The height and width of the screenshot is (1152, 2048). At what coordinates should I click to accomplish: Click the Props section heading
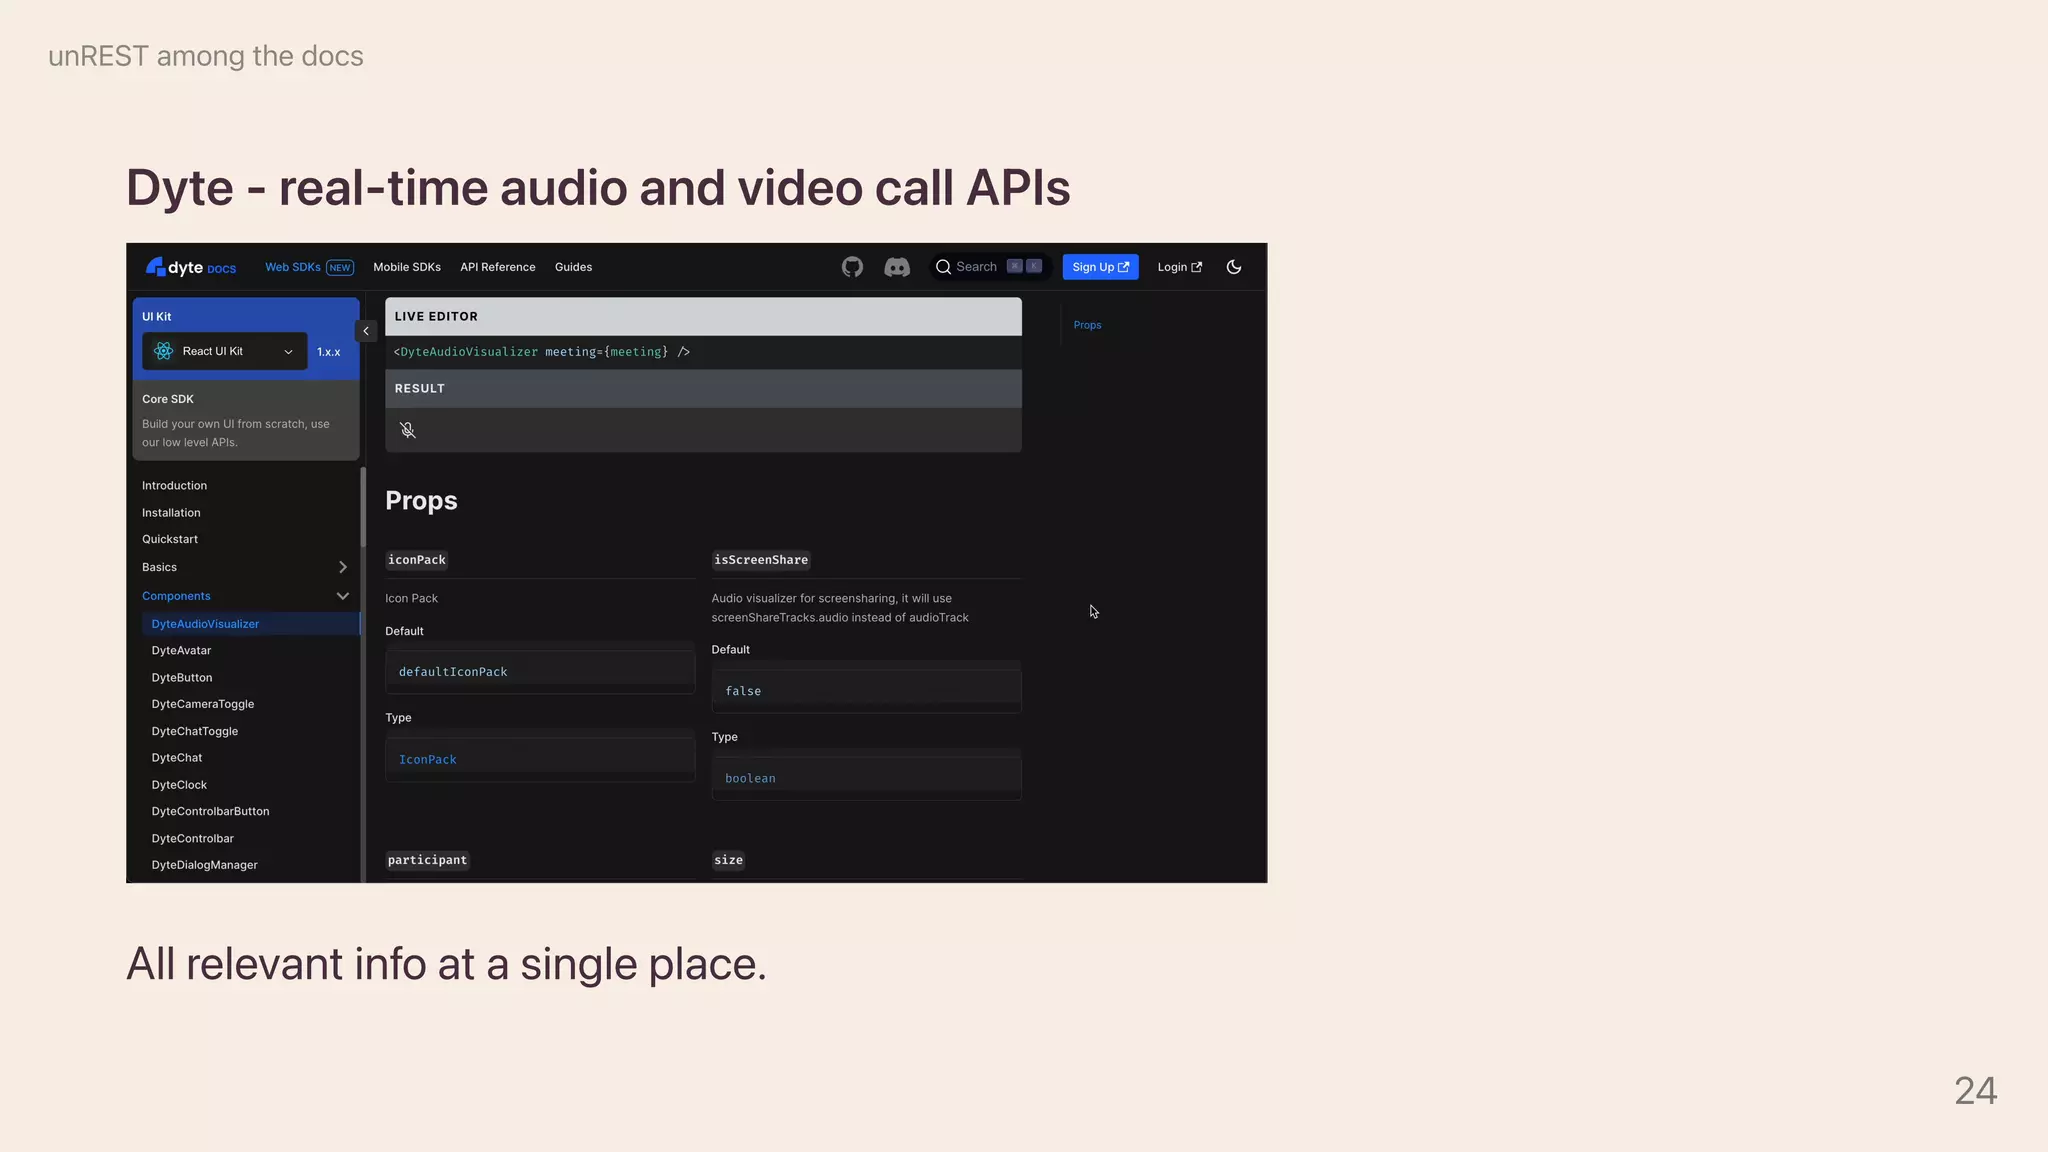pos(421,501)
